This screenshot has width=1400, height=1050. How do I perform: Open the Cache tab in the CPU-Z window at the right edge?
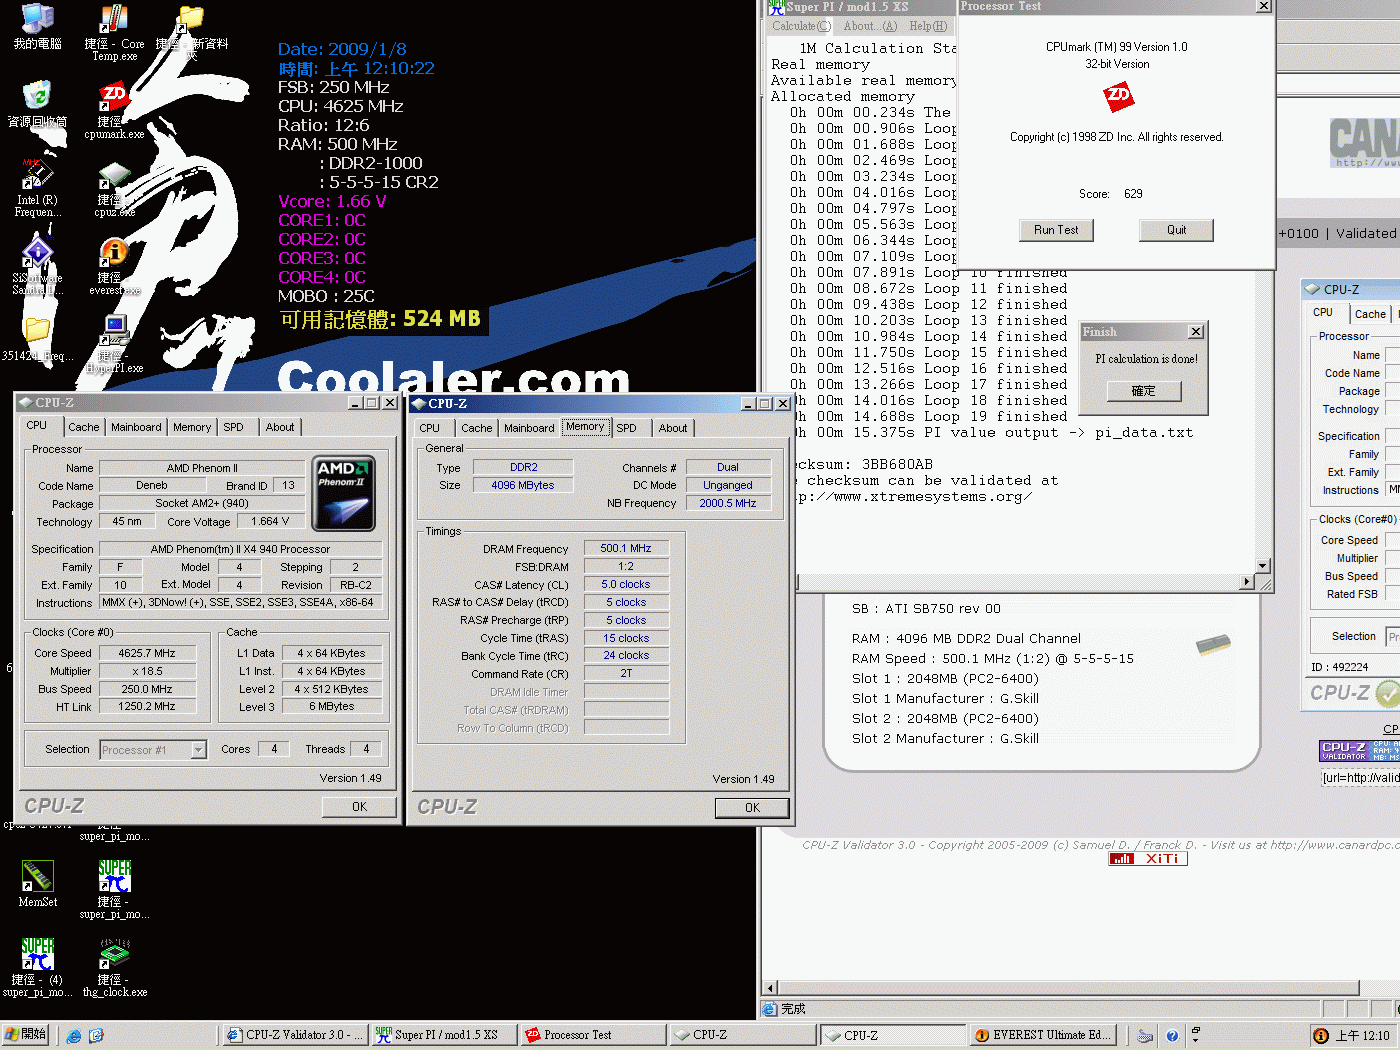click(x=1370, y=314)
